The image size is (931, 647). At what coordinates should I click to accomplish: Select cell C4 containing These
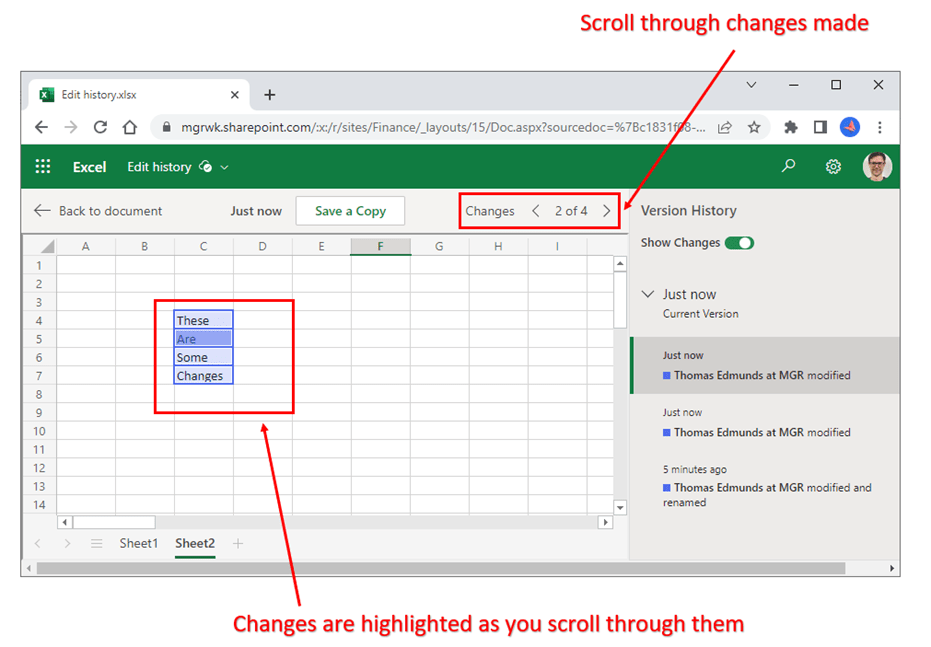pos(203,320)
